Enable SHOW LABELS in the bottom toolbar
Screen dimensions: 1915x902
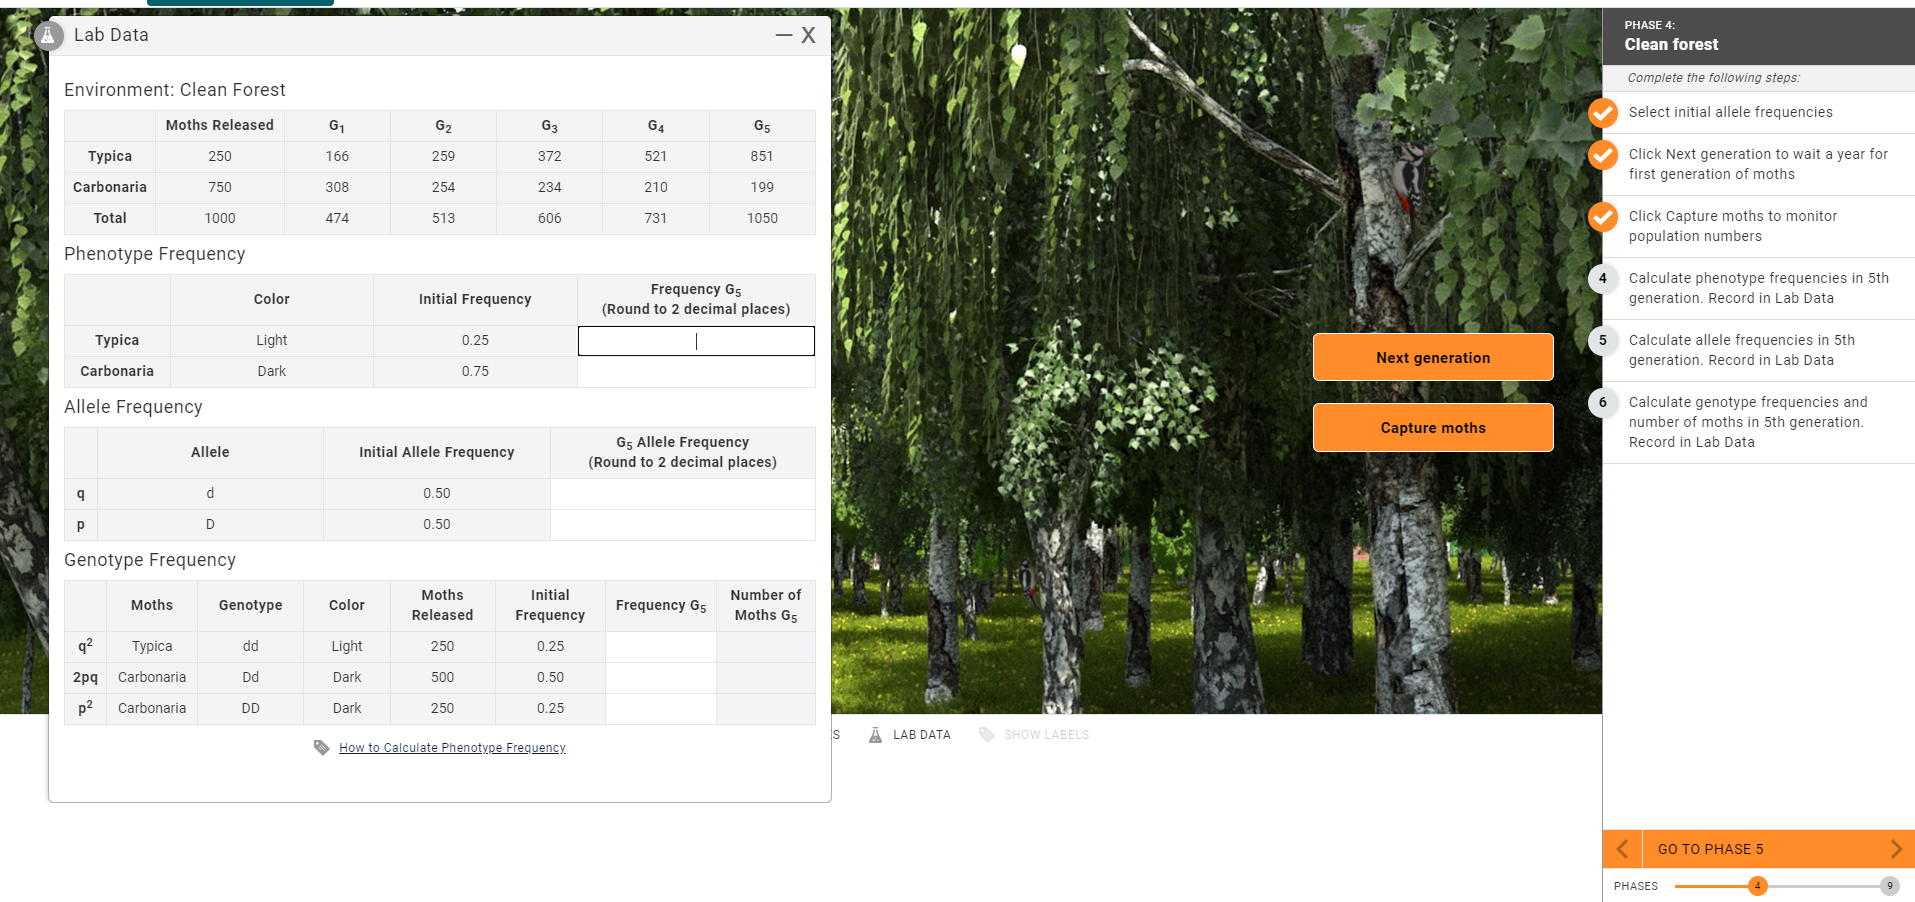tap(1046, 734)
